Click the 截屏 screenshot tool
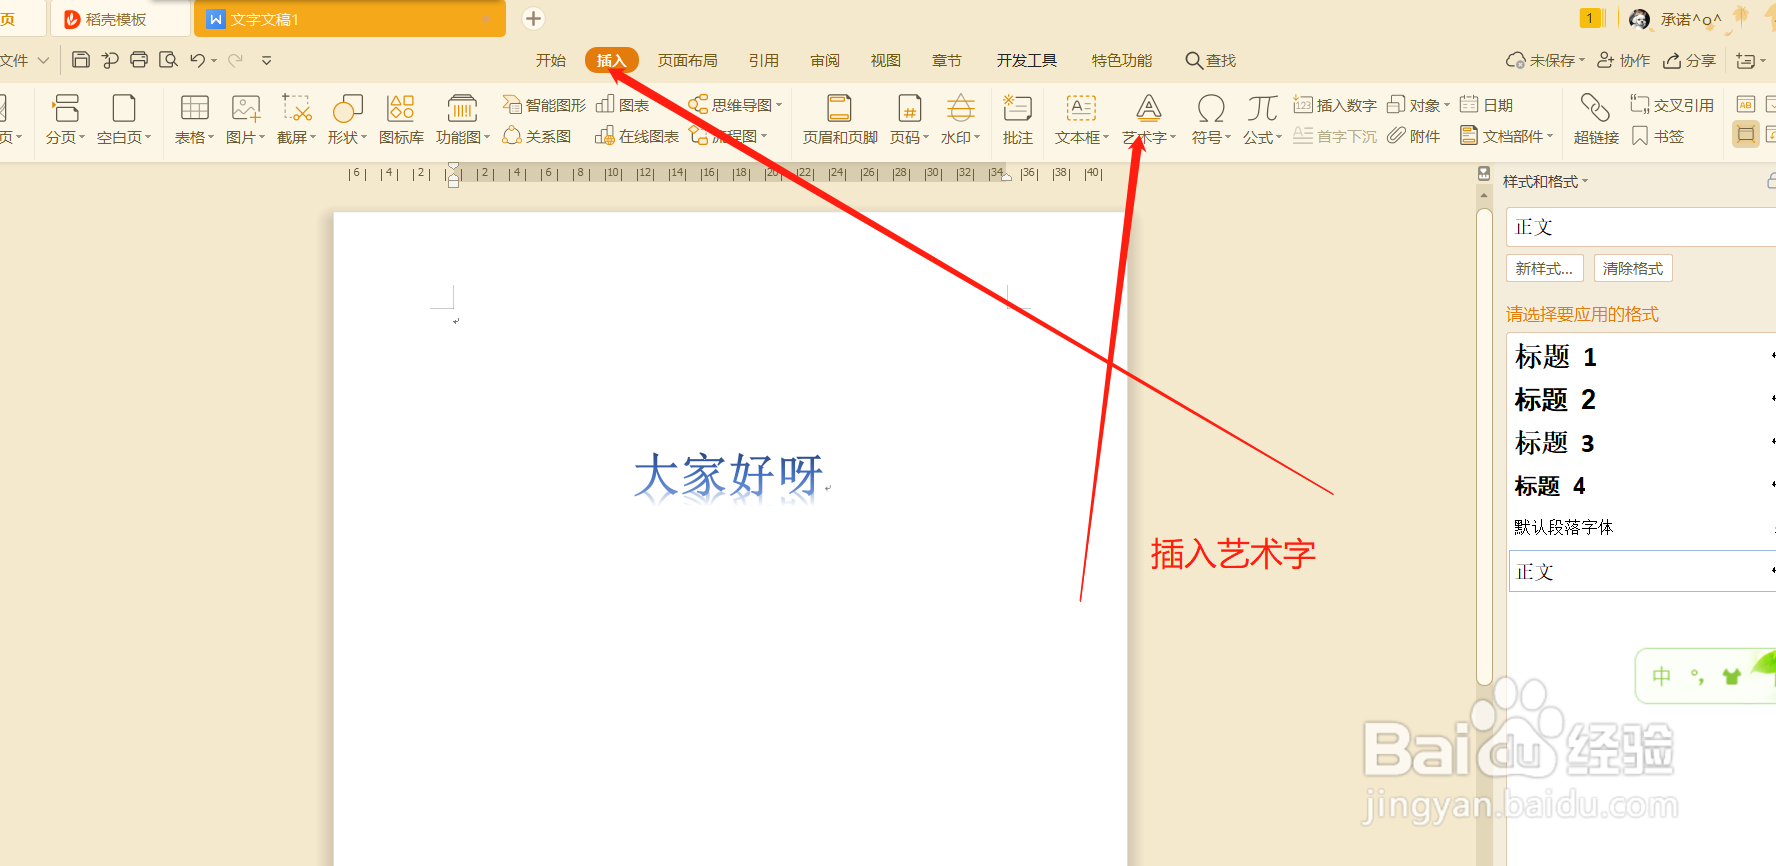The width and height of the screenshot is (1776, 866). point(296,119)
